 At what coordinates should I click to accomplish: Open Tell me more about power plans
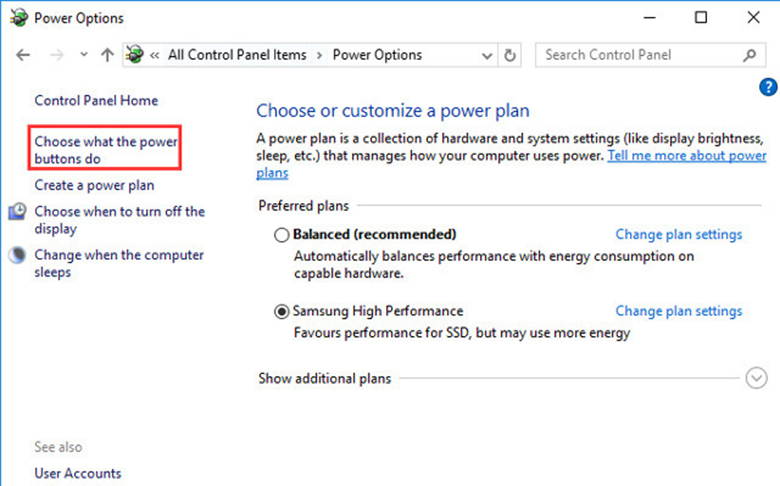(686, 156)
